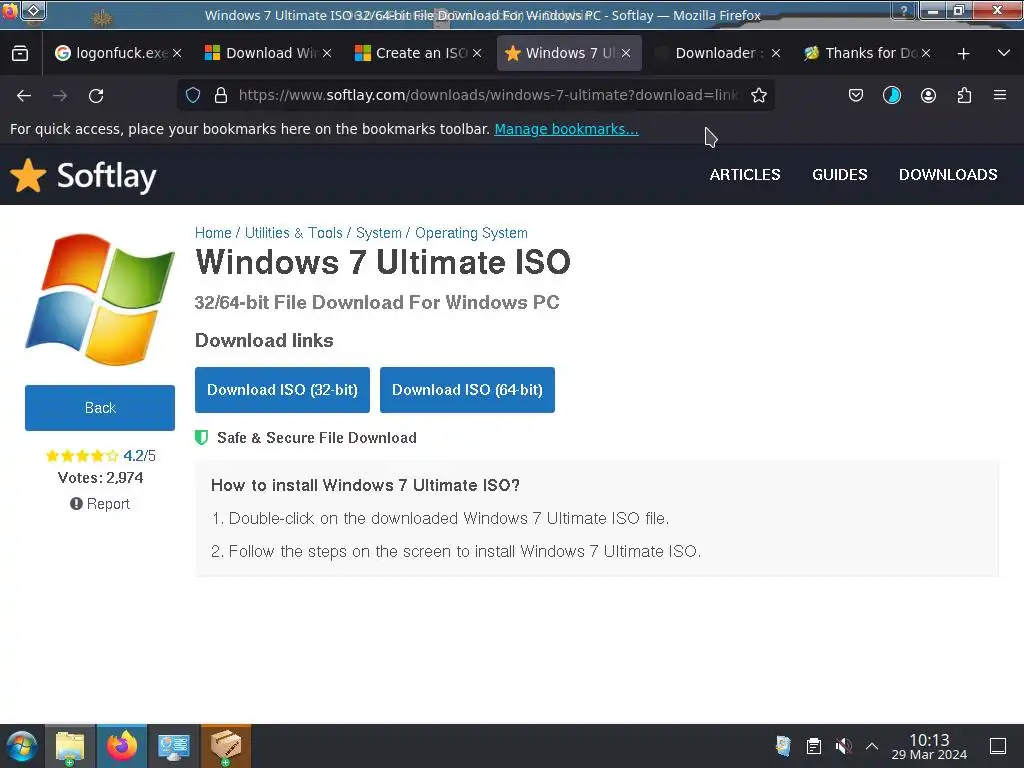Open the system settings monitor taskbar icon
The height and width of the screenshot is (768, 1024).
[x=174, y=746]
